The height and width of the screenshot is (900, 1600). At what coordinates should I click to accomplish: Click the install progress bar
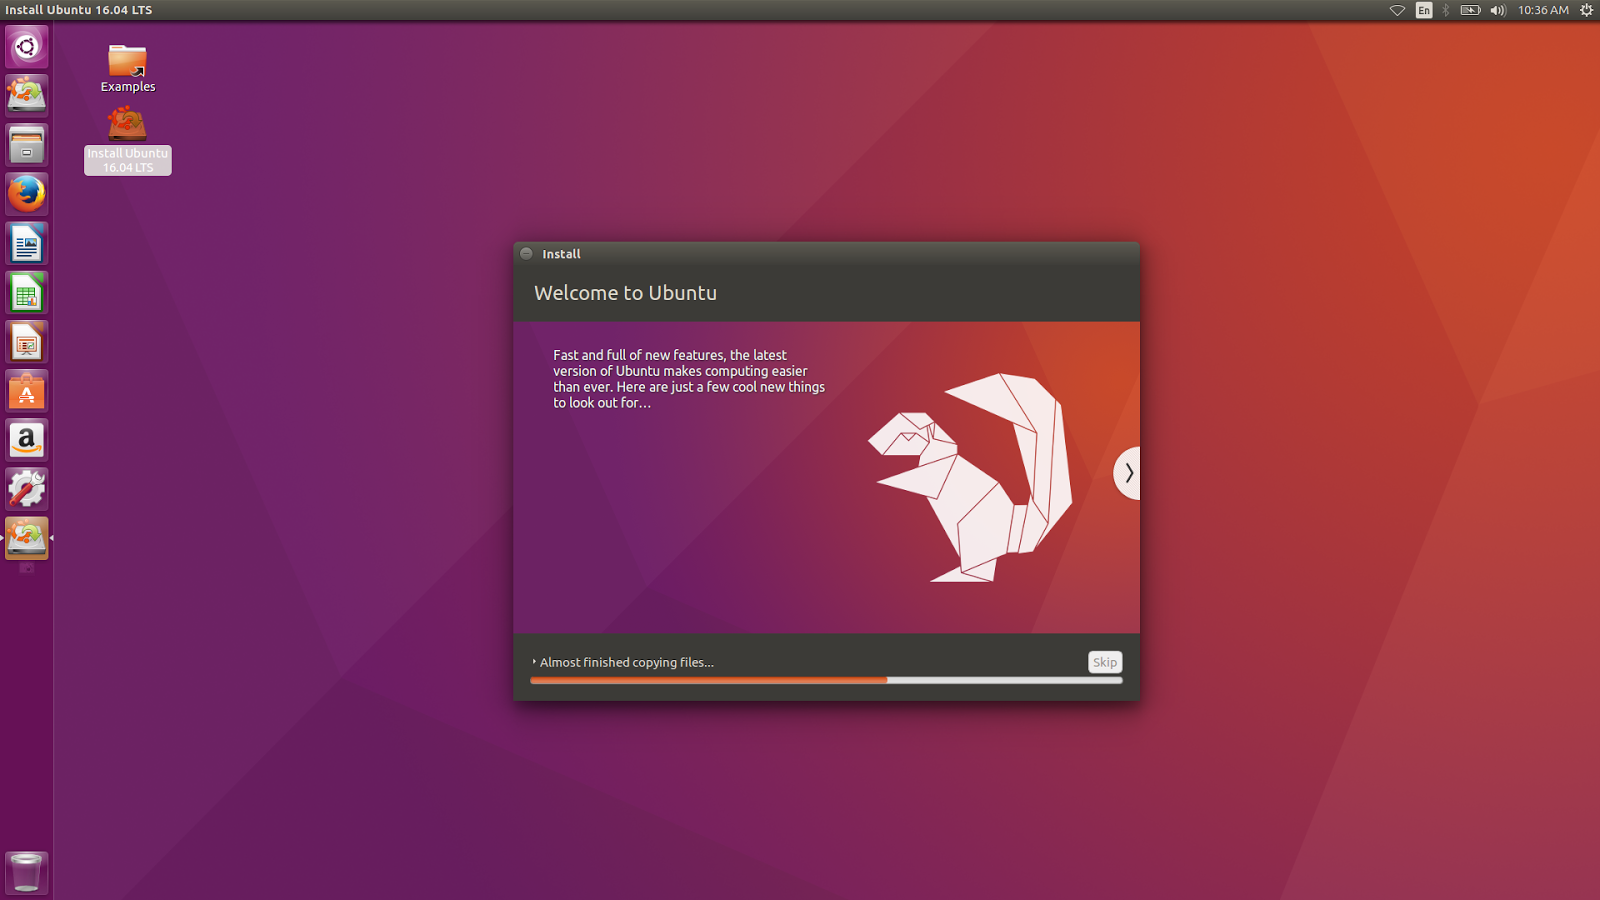click(x=826, y=680)
